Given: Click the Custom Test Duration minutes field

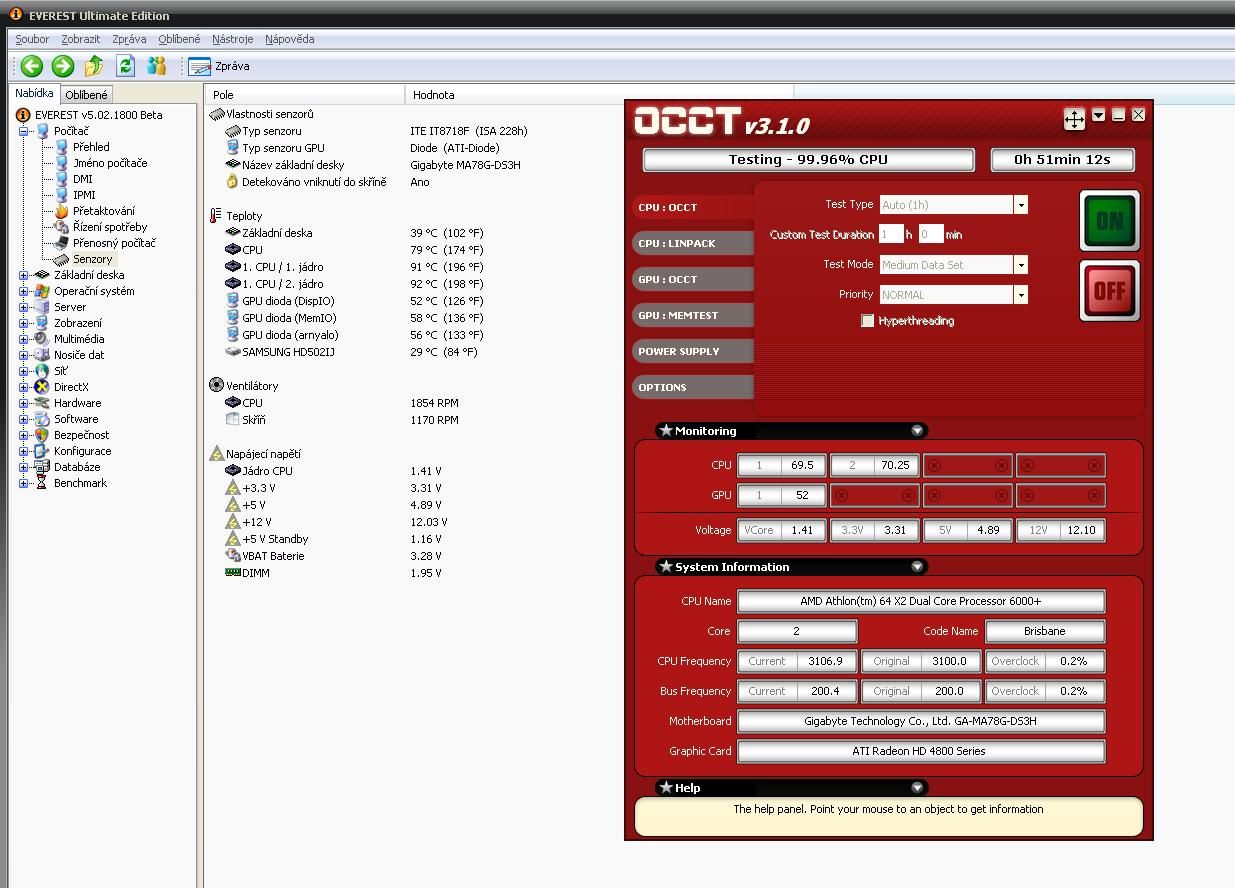Looking at the screenshot, I should click(x=930, y=235).
